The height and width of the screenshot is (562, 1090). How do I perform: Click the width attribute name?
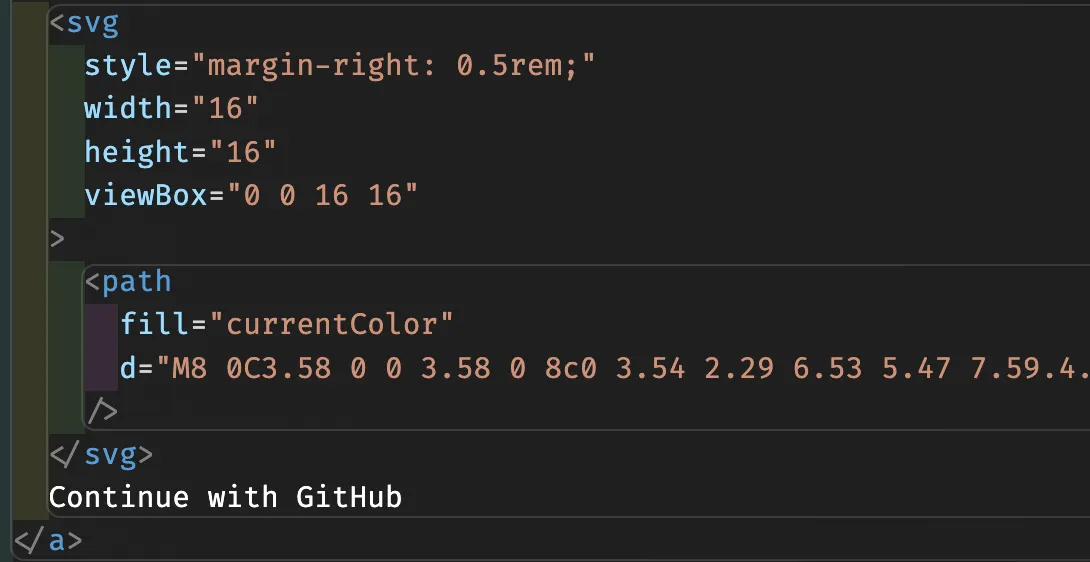(128, 109)
